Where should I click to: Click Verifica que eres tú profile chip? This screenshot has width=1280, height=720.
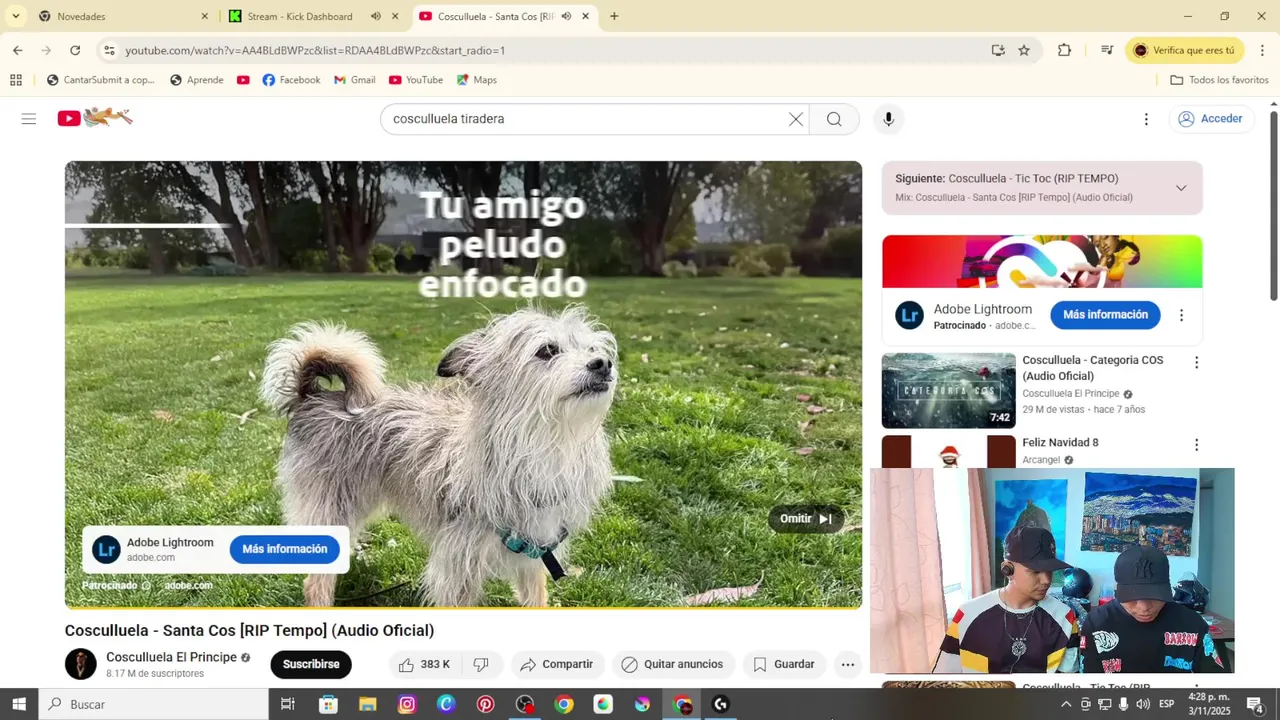pos(1185,50)
